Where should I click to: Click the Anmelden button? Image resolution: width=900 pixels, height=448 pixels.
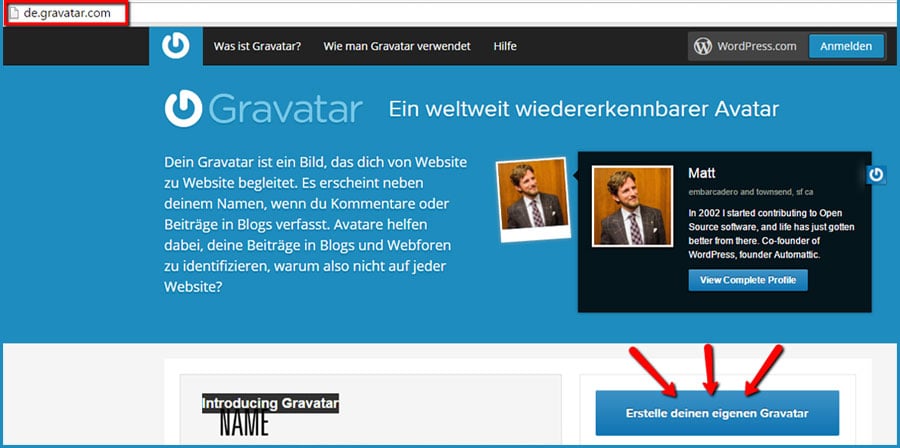[846, 46]
